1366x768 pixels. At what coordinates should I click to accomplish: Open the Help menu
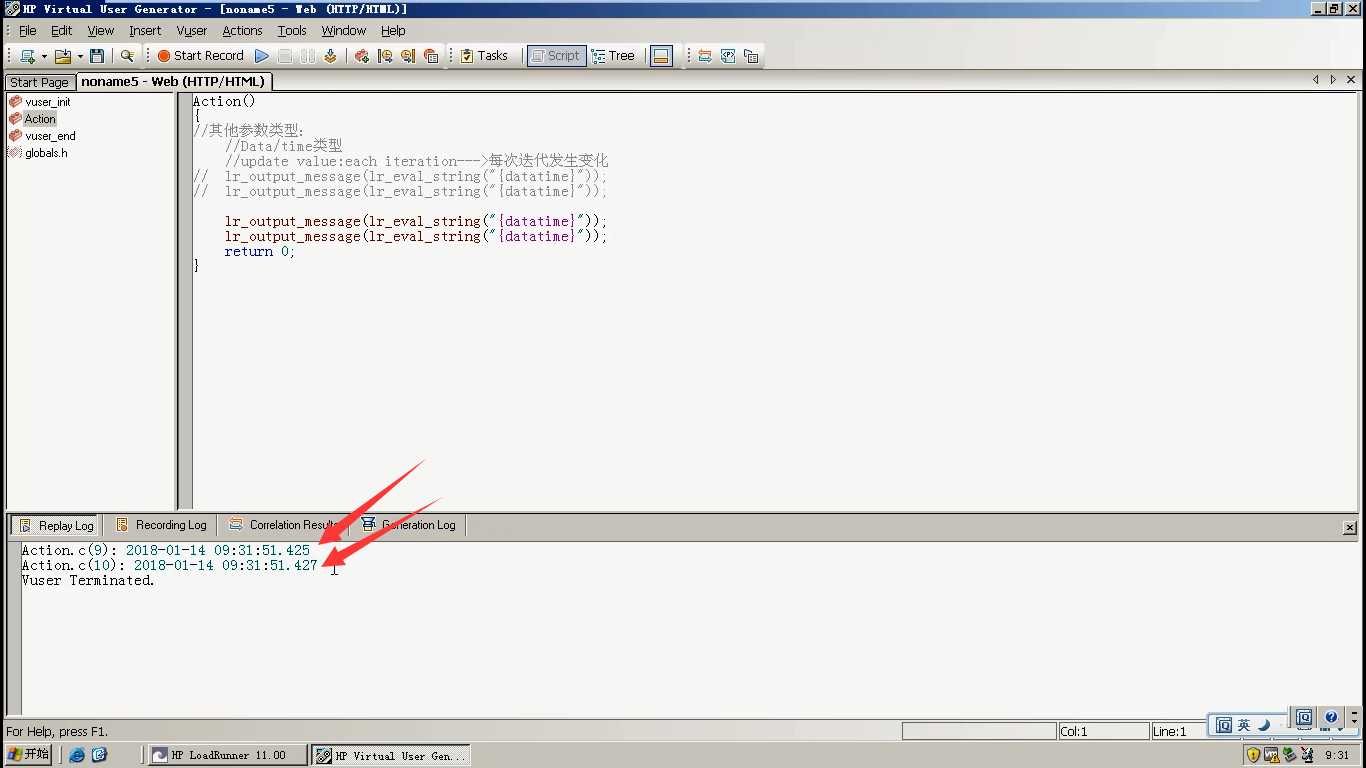pos(393,31)
